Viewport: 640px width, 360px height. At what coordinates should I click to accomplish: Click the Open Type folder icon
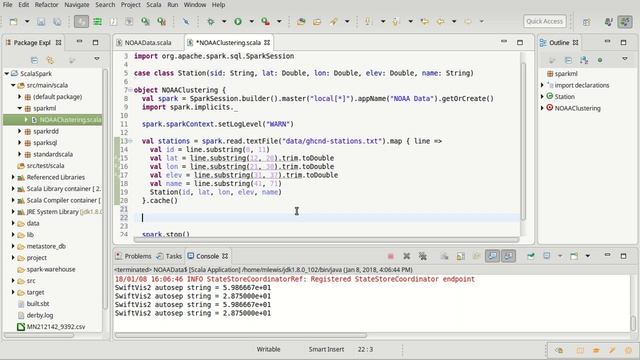point(317,21)
